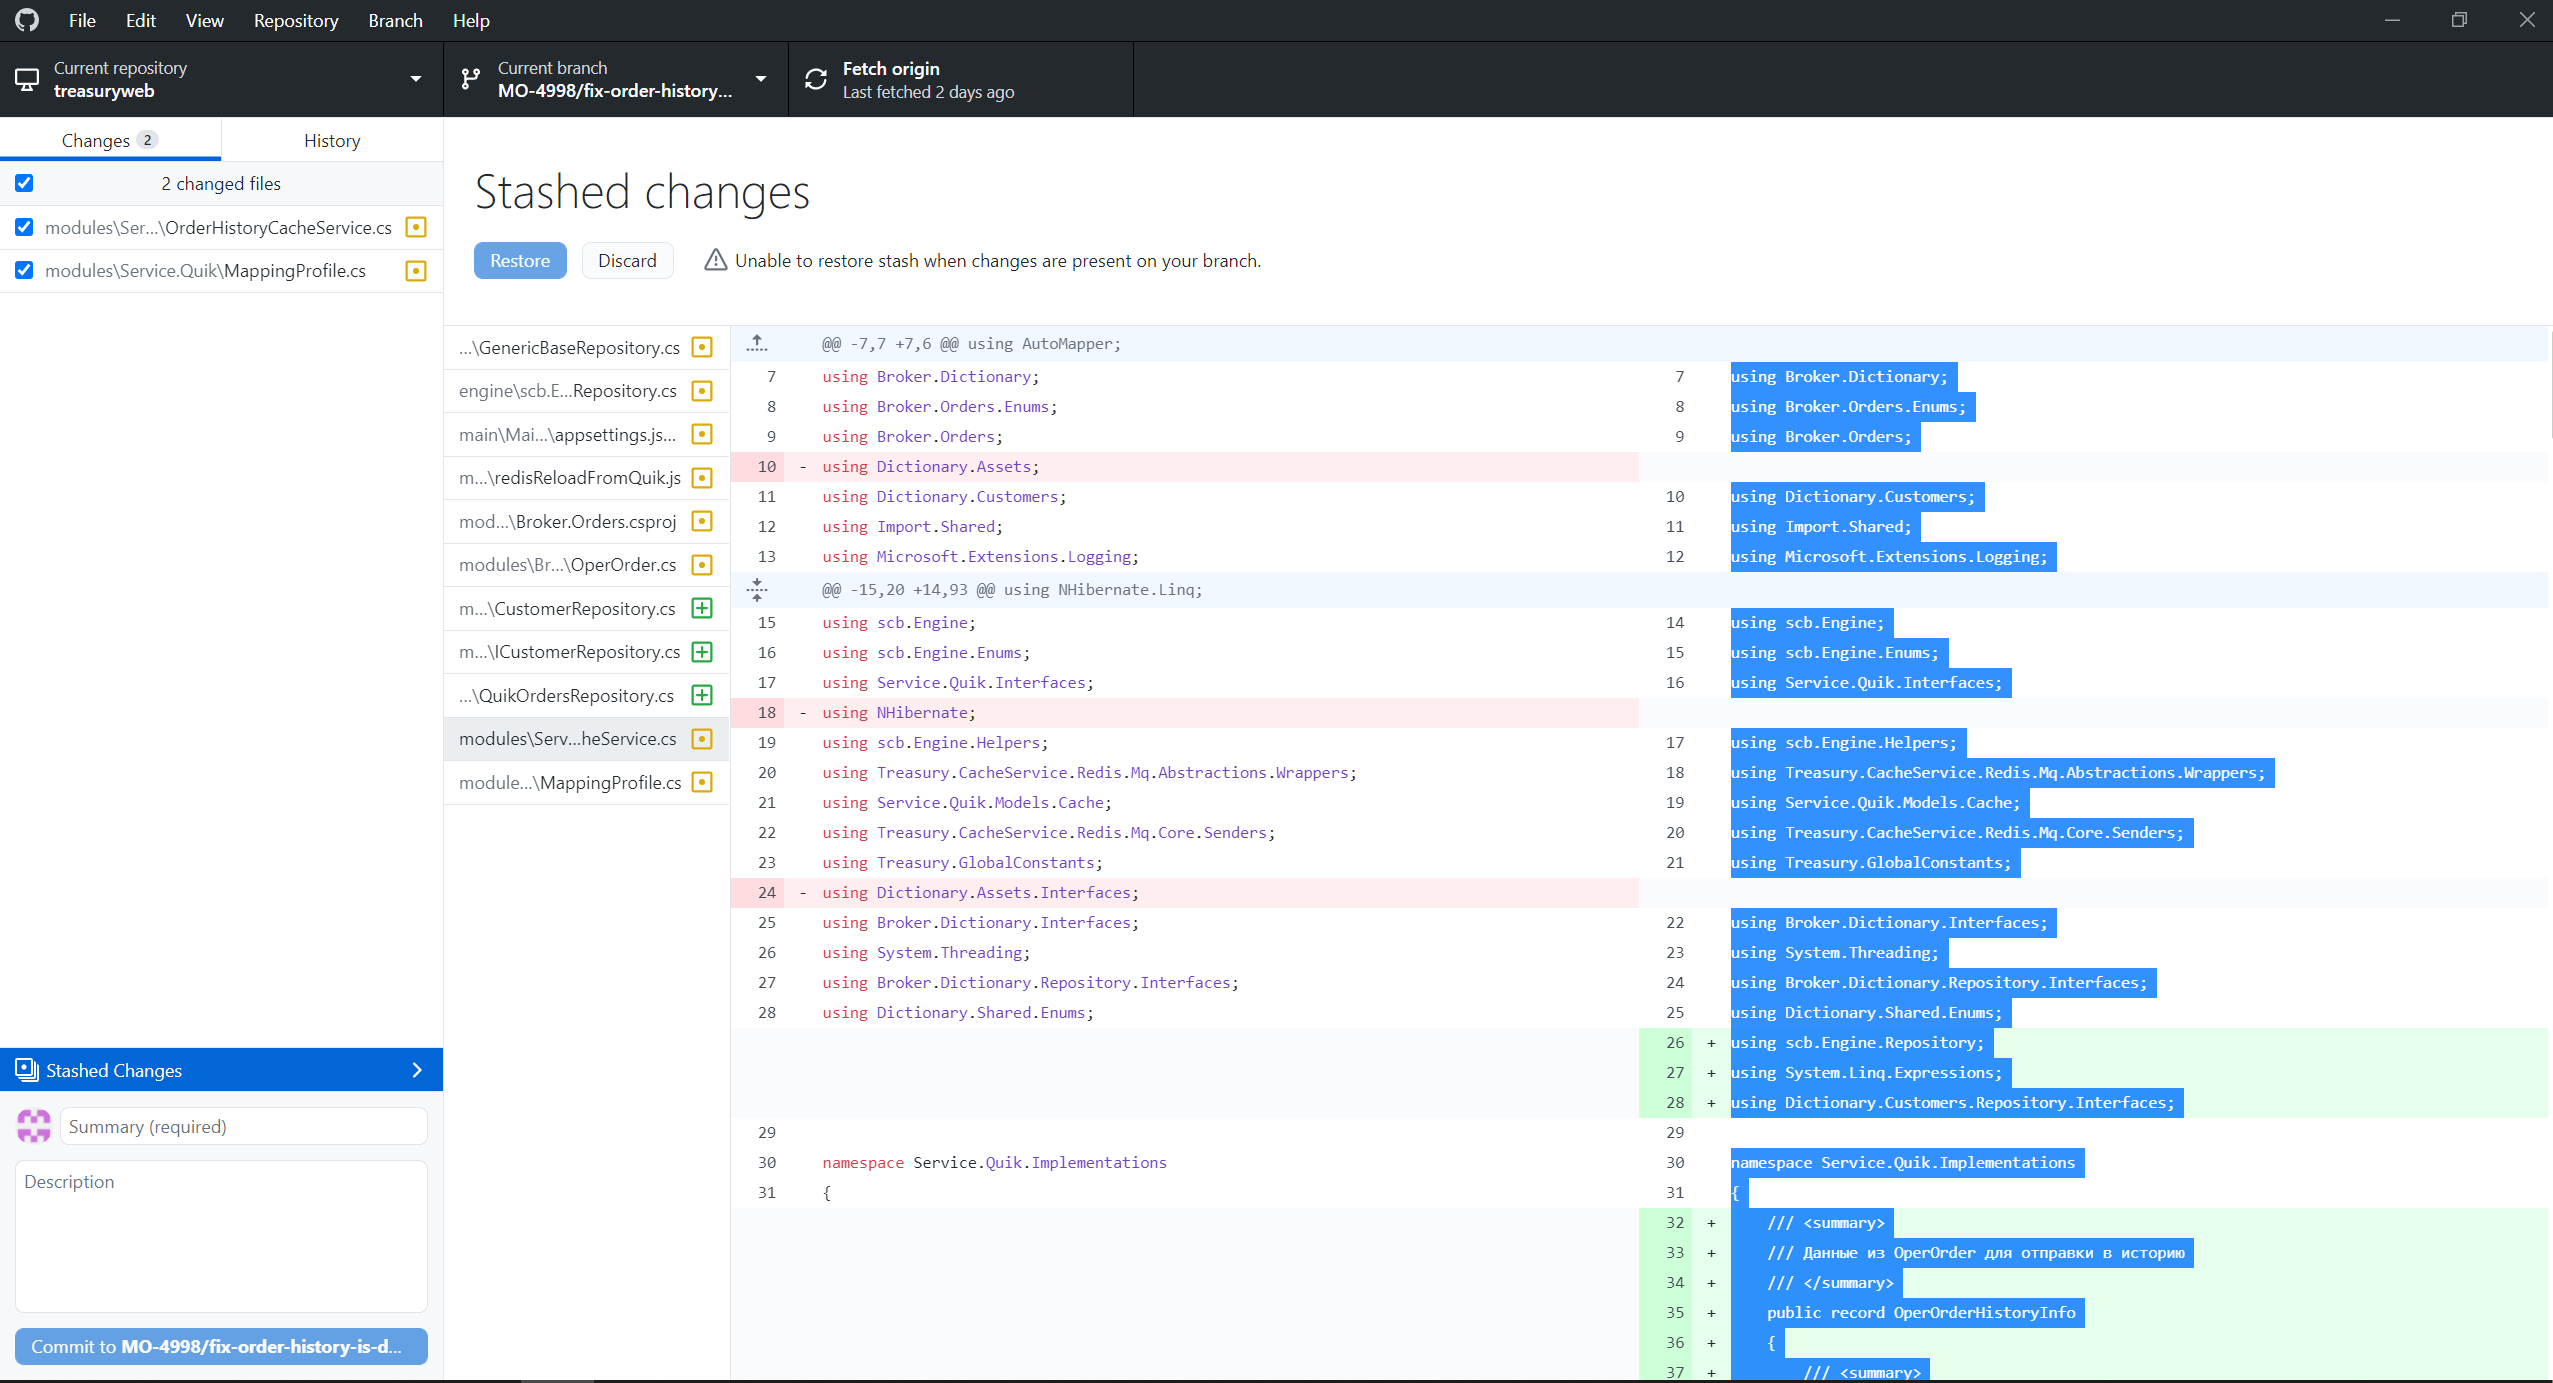Click the GitHub logo icon
This screenshot has width=2553, height=1383.
(27, 20)
